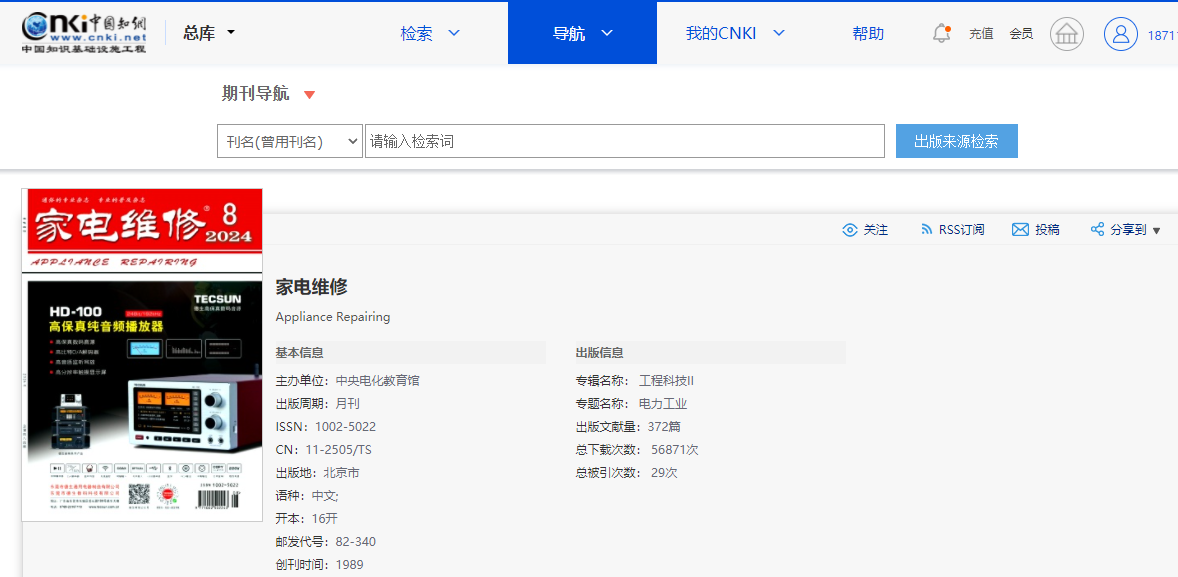Click the 总被引次数 29次 text
1178x577 pixels.
[627, 473]
